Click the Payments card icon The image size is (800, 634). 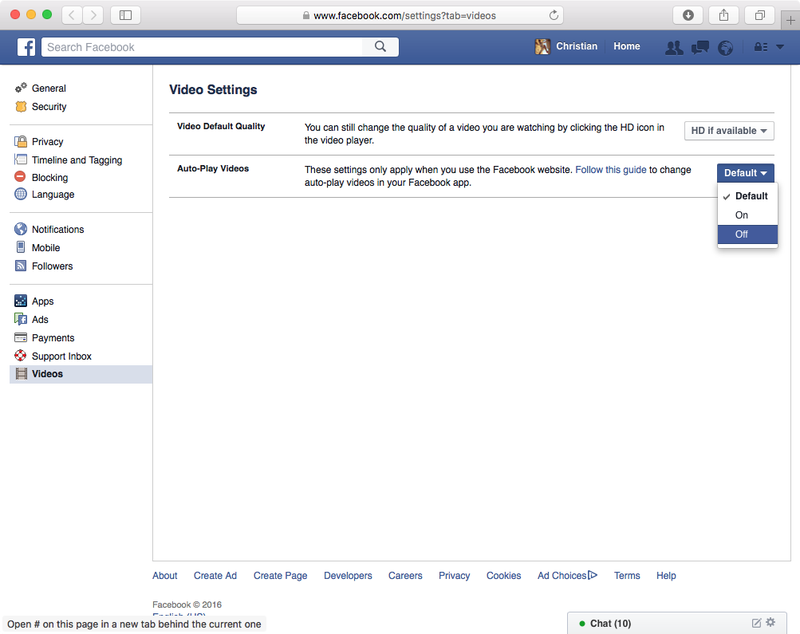[x=20, y=337]
